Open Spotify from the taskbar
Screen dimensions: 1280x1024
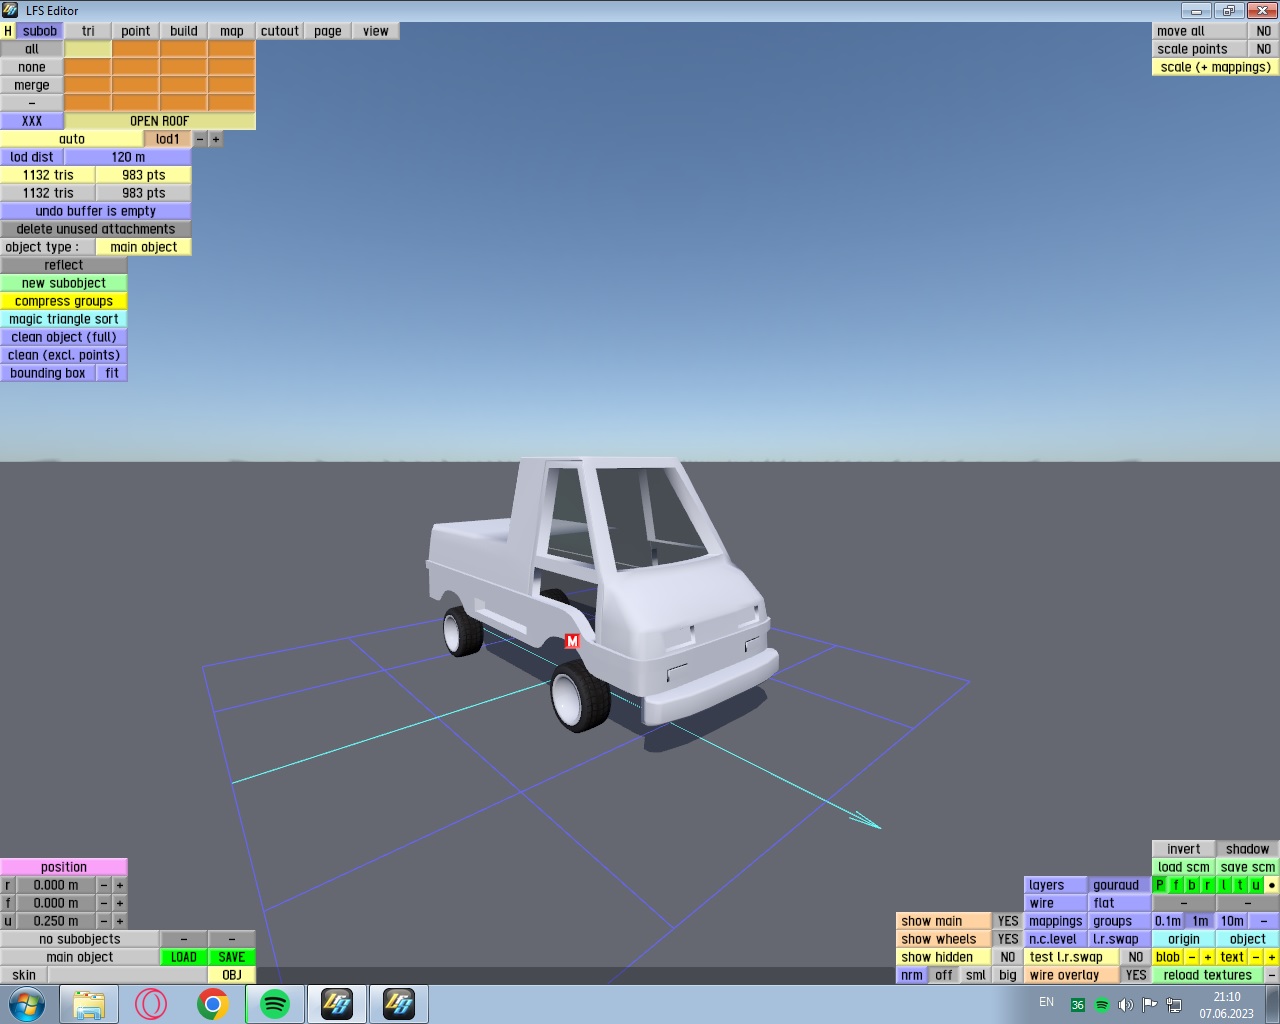(x=275, y=1004)
